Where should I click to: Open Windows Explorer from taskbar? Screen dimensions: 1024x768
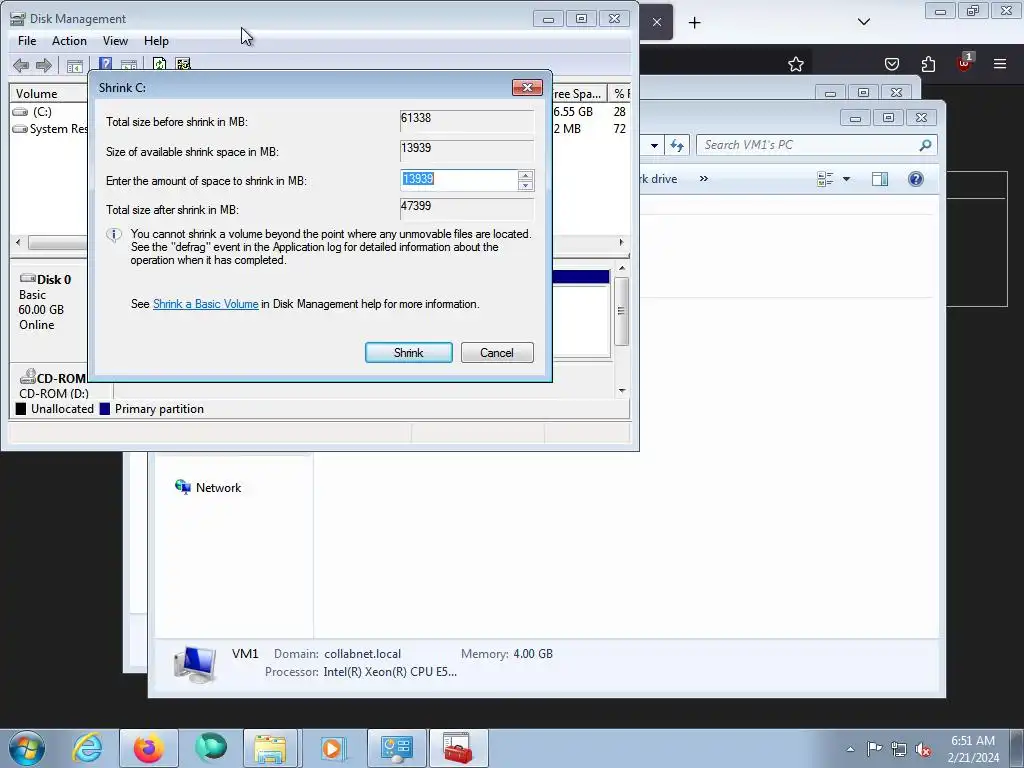tap(270, 748)
